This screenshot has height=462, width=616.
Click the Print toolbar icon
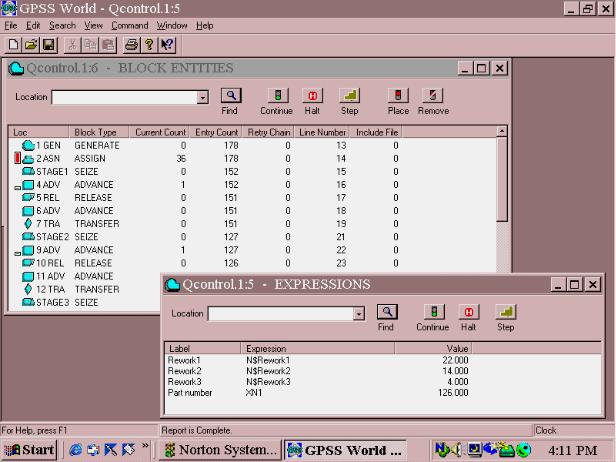coord(131,45)
